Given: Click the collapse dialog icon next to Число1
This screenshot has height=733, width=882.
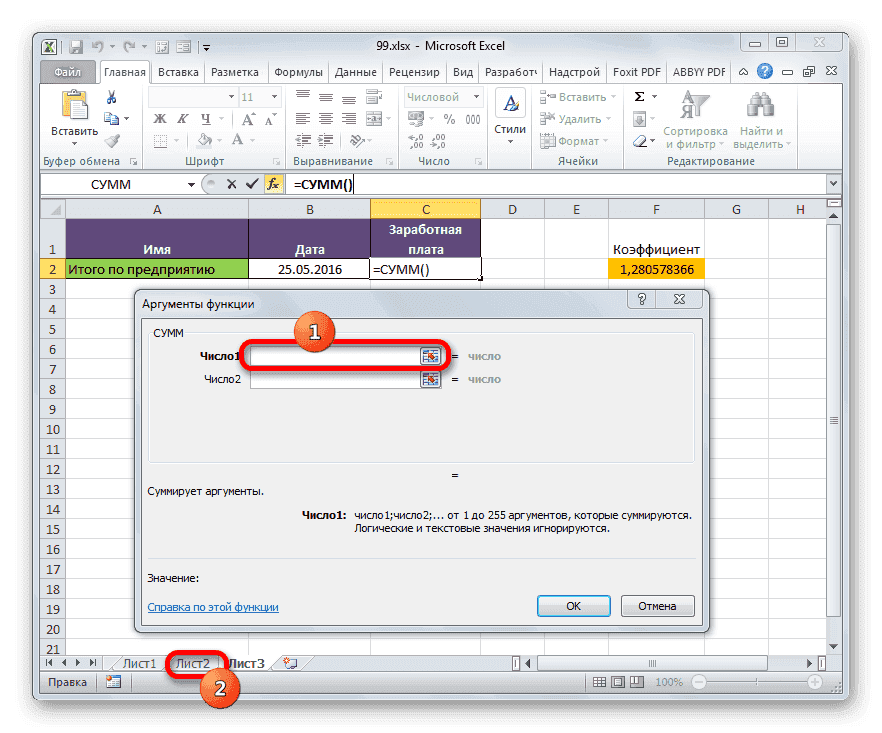Looking at the screenshot, I should coord(430,356).
